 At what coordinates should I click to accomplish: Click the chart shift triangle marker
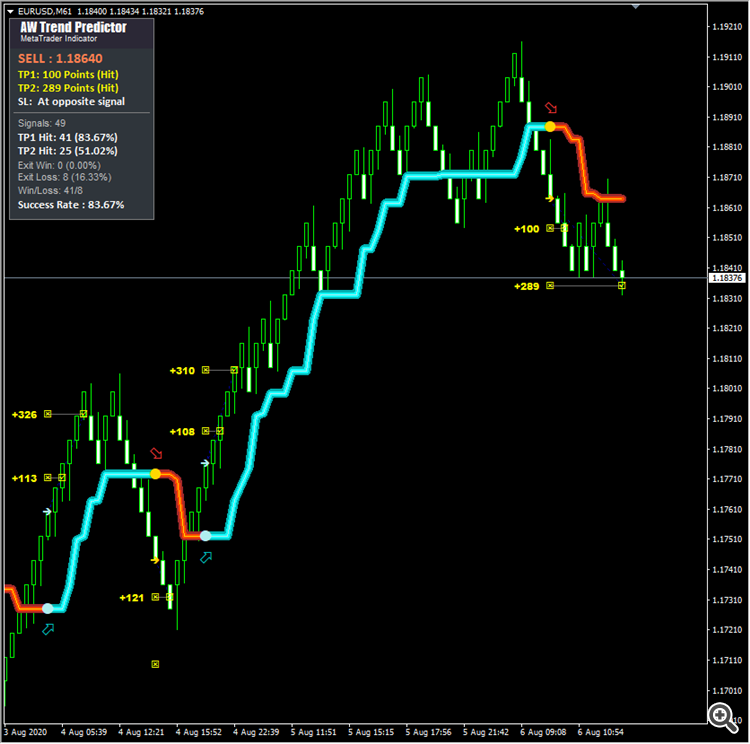click(635, 7)
